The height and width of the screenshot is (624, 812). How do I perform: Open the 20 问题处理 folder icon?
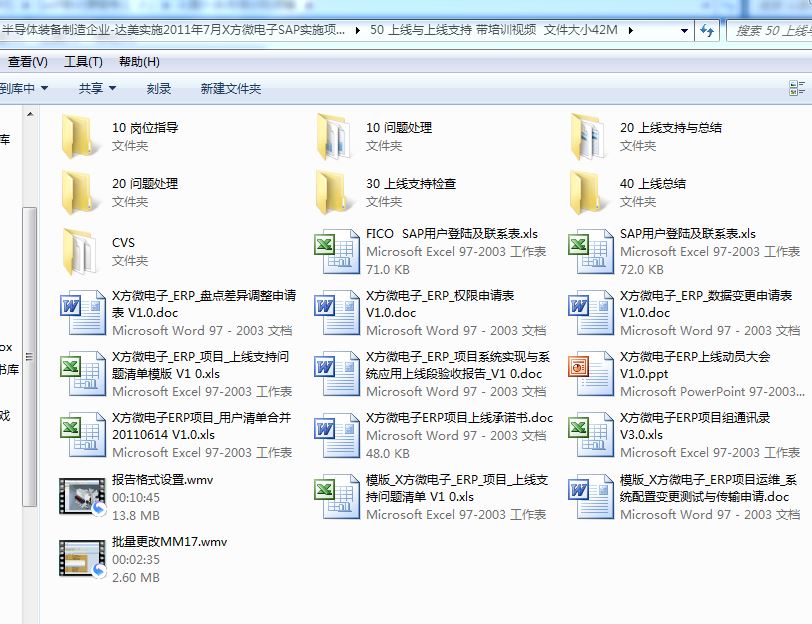point(81,193)
